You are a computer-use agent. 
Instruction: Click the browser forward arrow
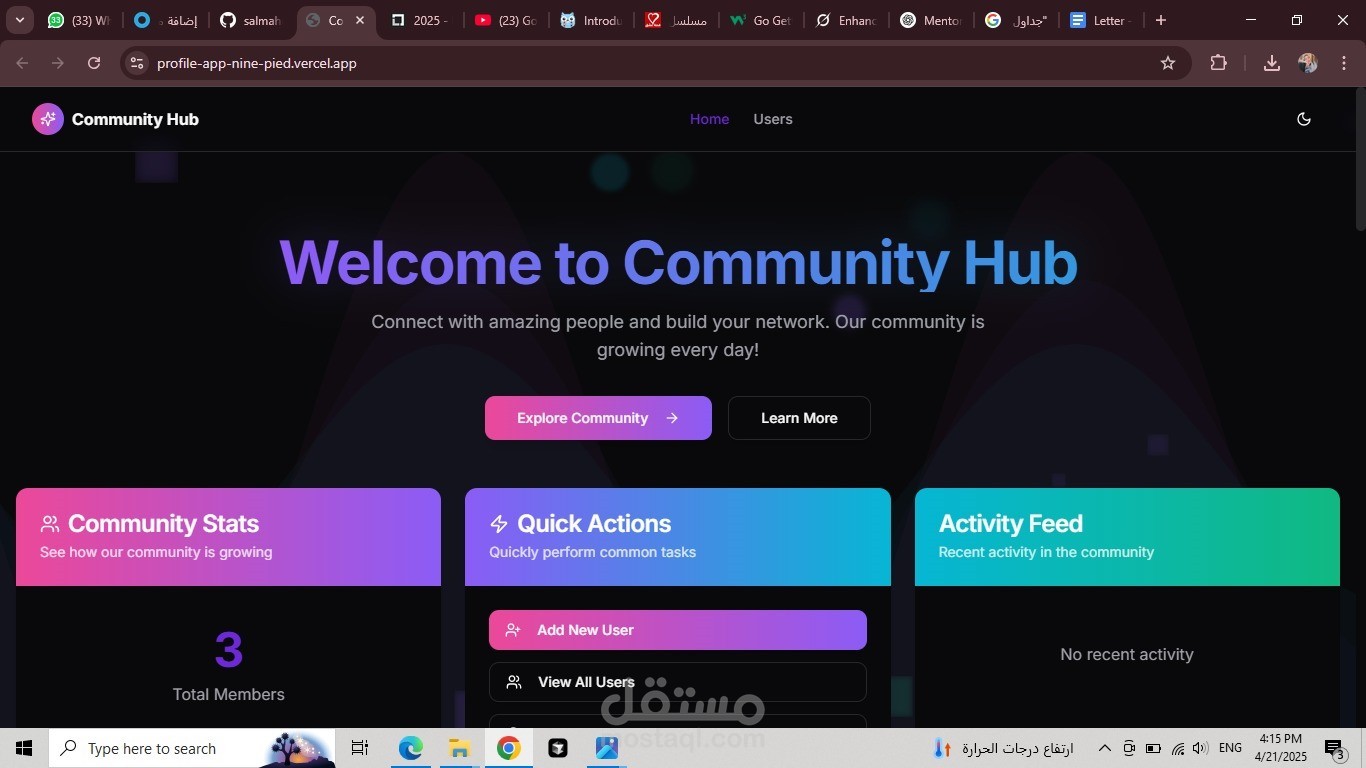(x=58, y=63)
